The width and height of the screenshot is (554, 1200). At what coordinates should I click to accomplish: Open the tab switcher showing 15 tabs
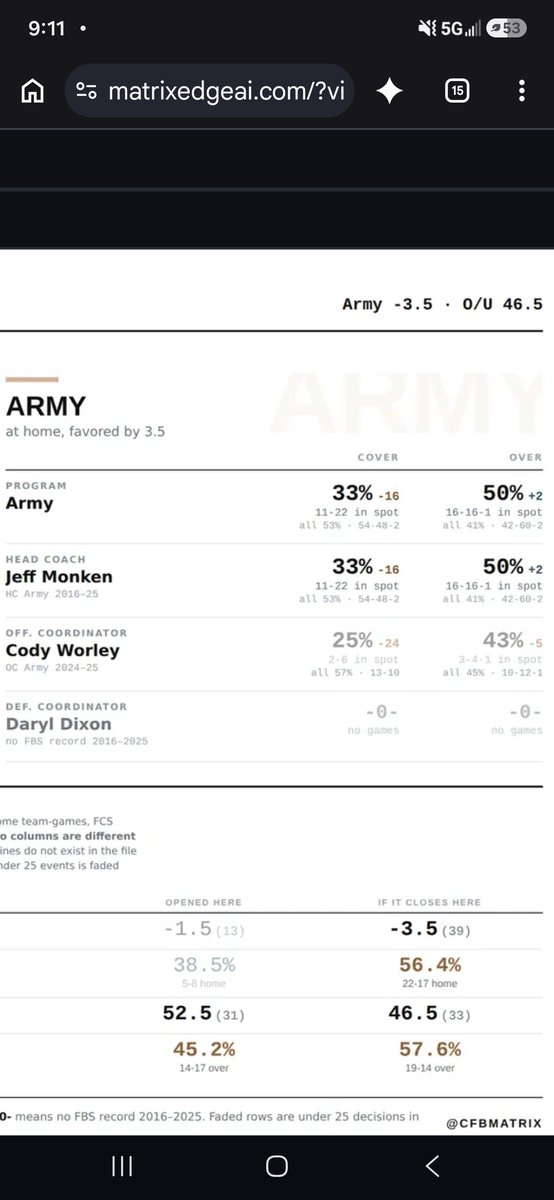tap(457, 92)
